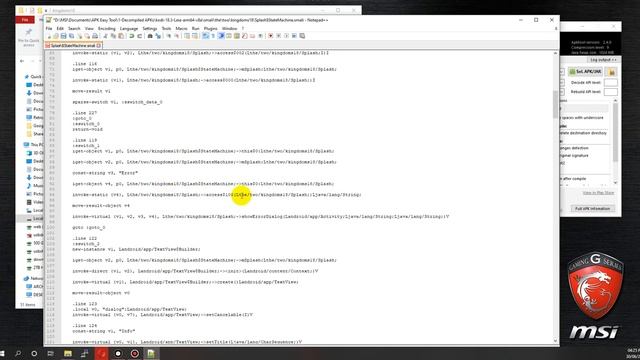Save the currently recorded macro
The image size is (640, 360).
click(x=302, y=36)
